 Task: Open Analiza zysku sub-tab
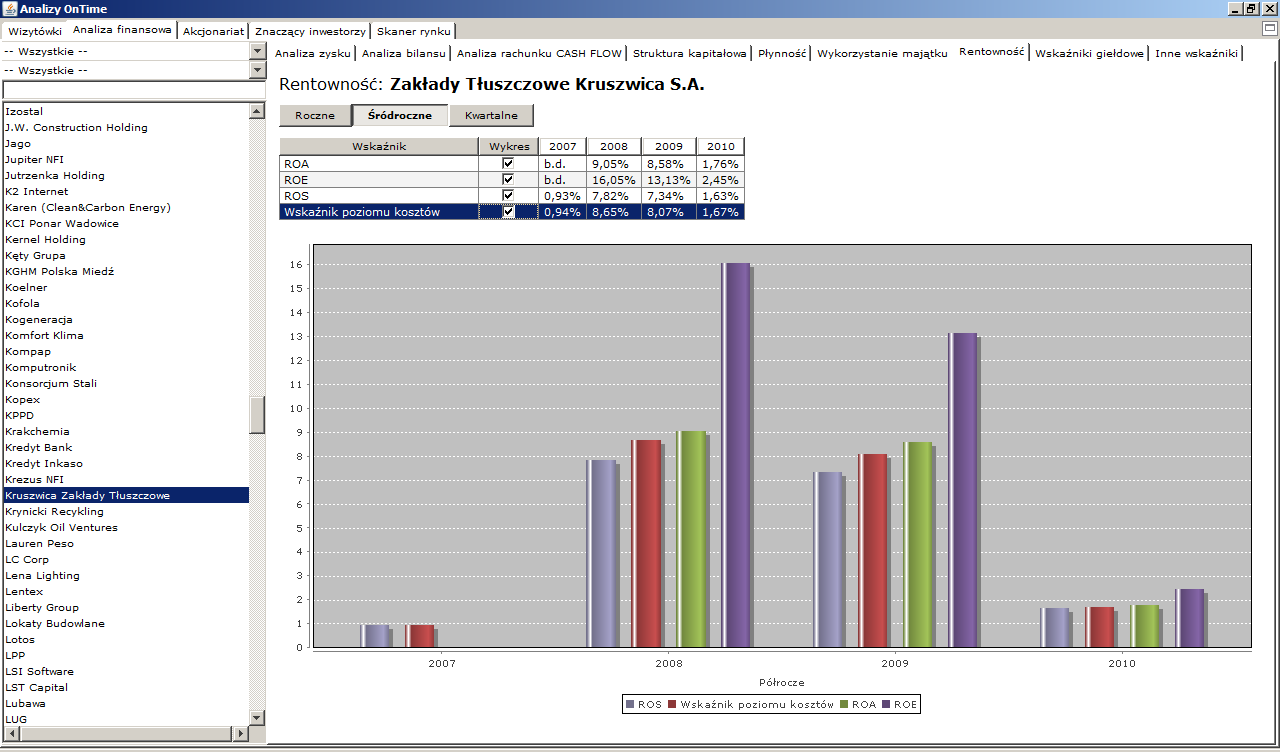(313, 53)
